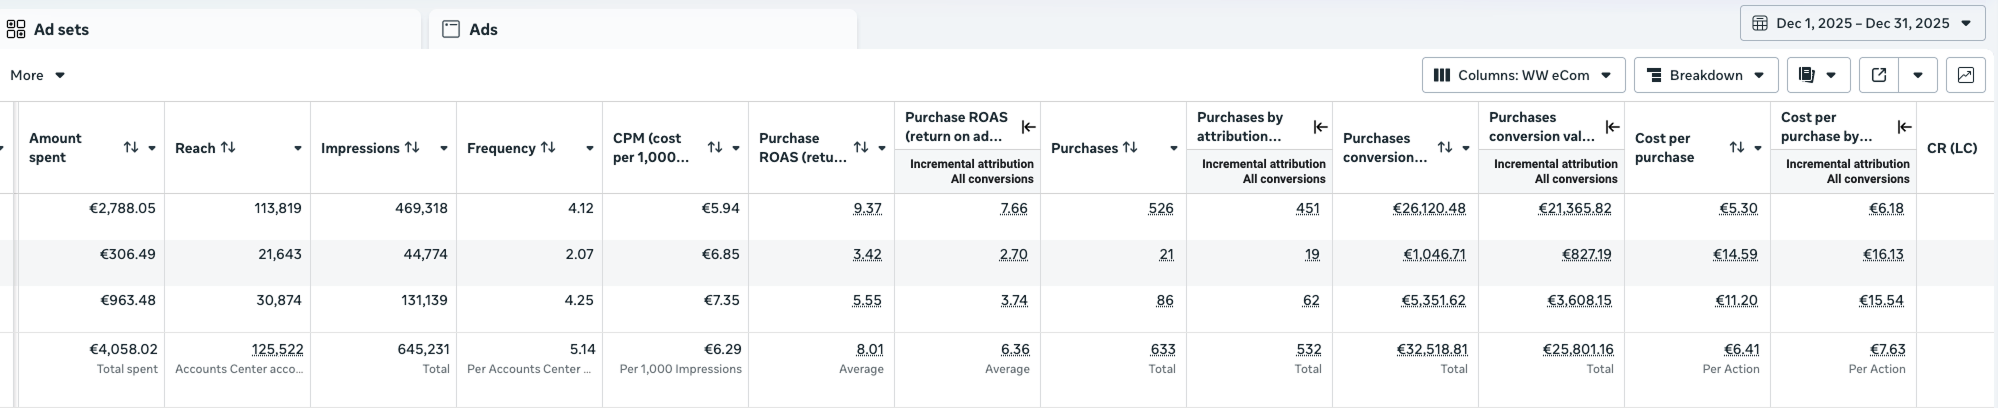The image size is (1998, 408).
Task: Click the export table data icon
Action: pyautogui.click(x=1879, y=75)
